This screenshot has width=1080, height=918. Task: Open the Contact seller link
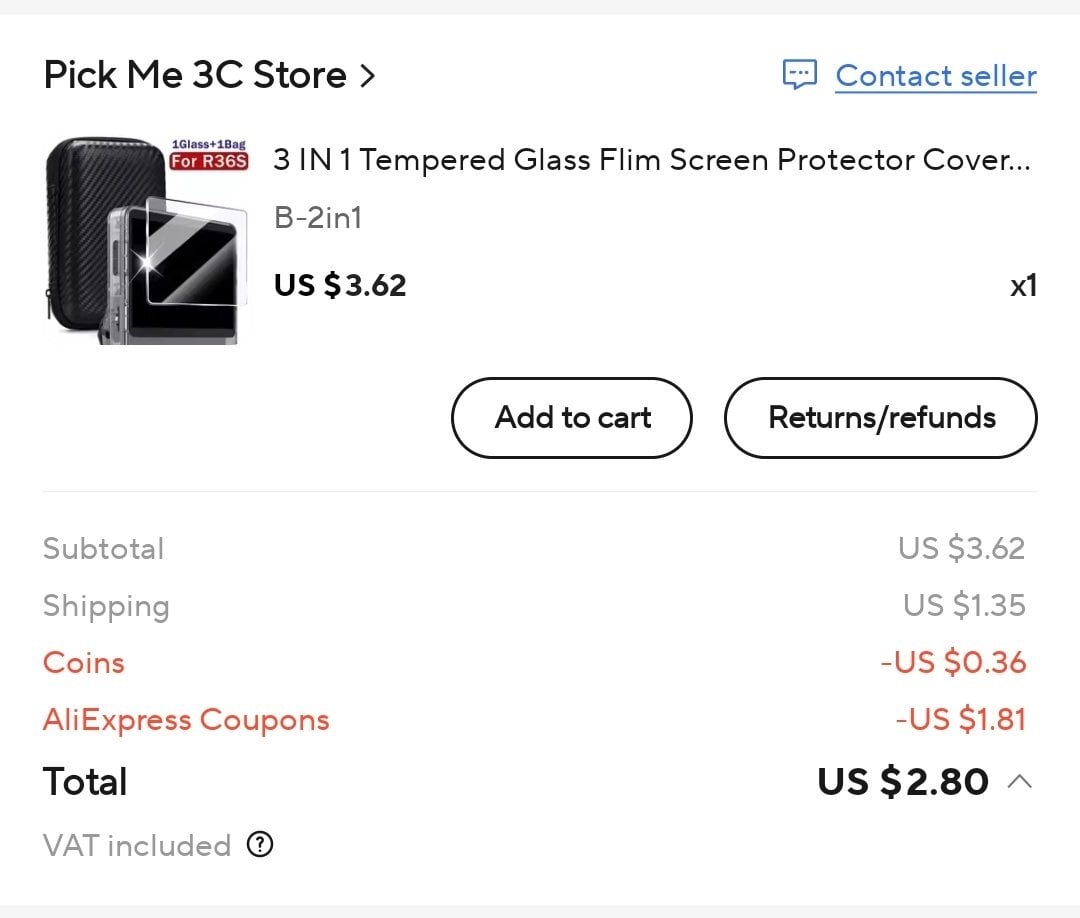coord(936,76)
